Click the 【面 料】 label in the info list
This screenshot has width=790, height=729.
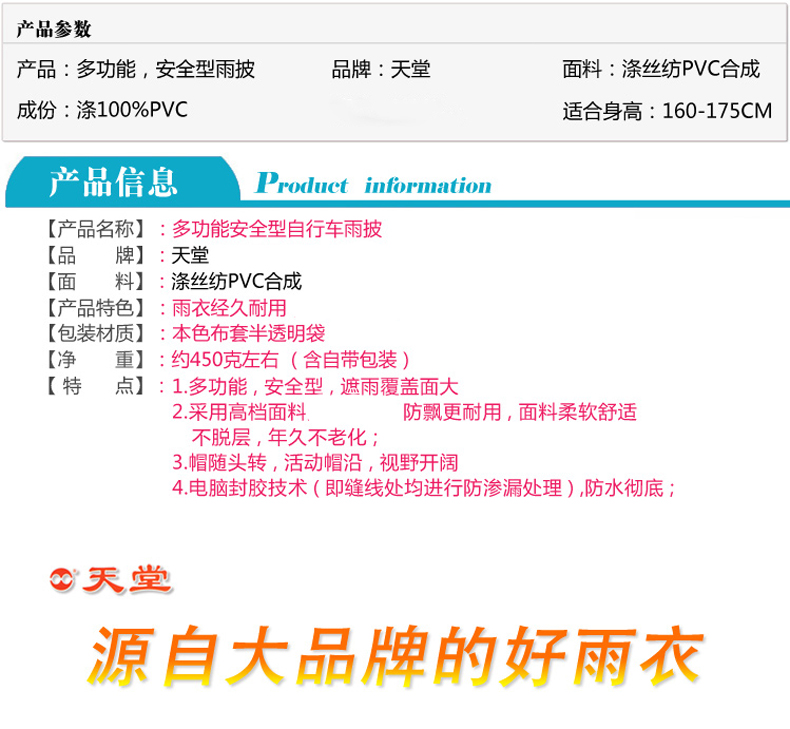pyautogui.click(x=96, y=281)
